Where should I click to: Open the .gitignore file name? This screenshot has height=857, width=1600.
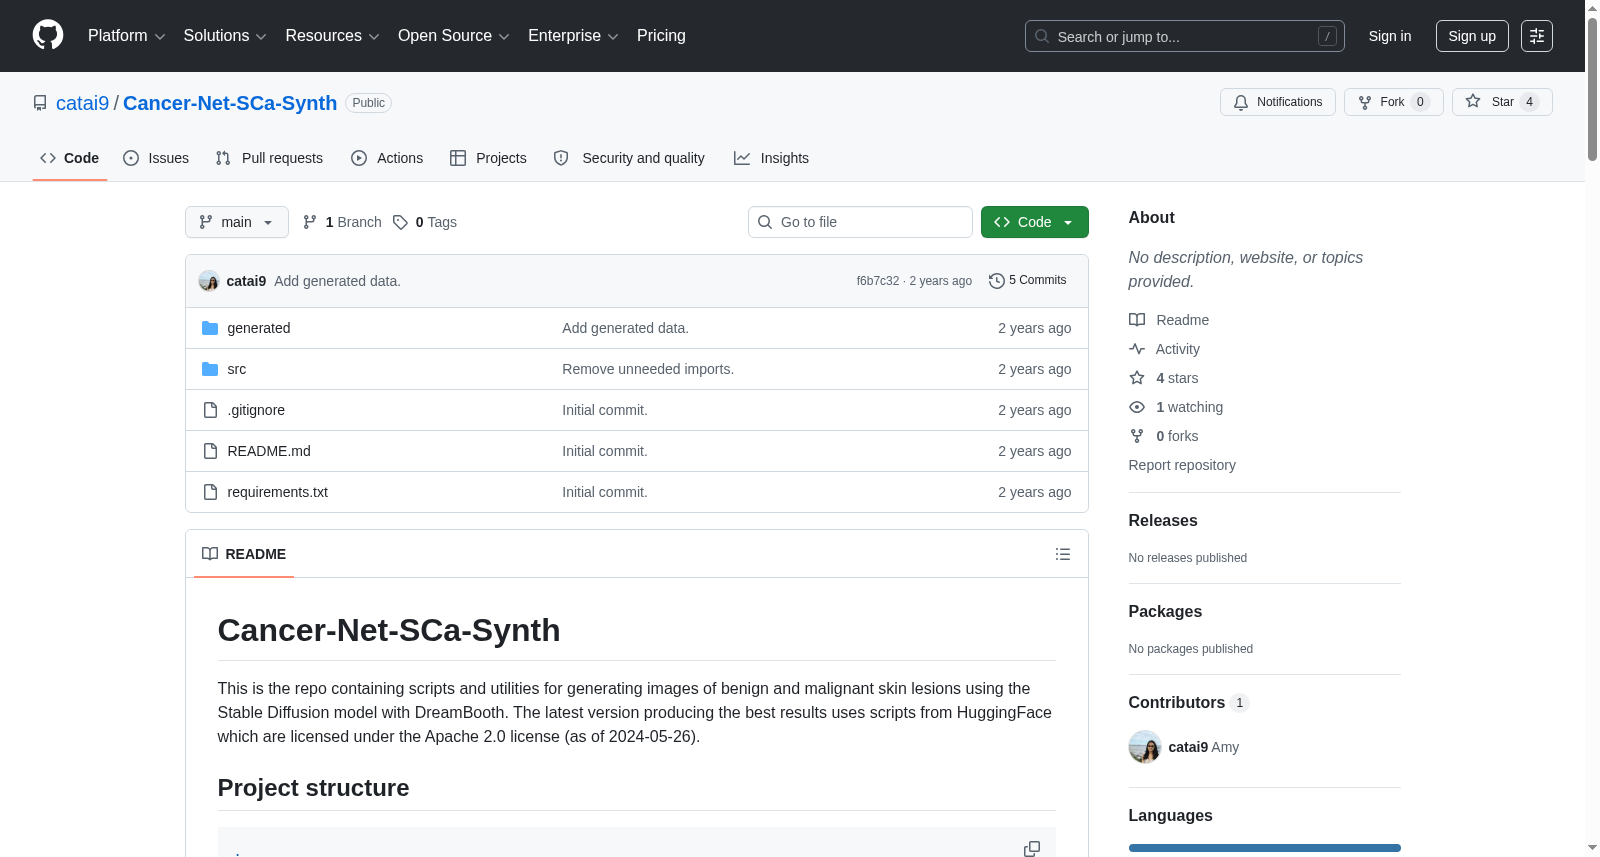(256, 410)
